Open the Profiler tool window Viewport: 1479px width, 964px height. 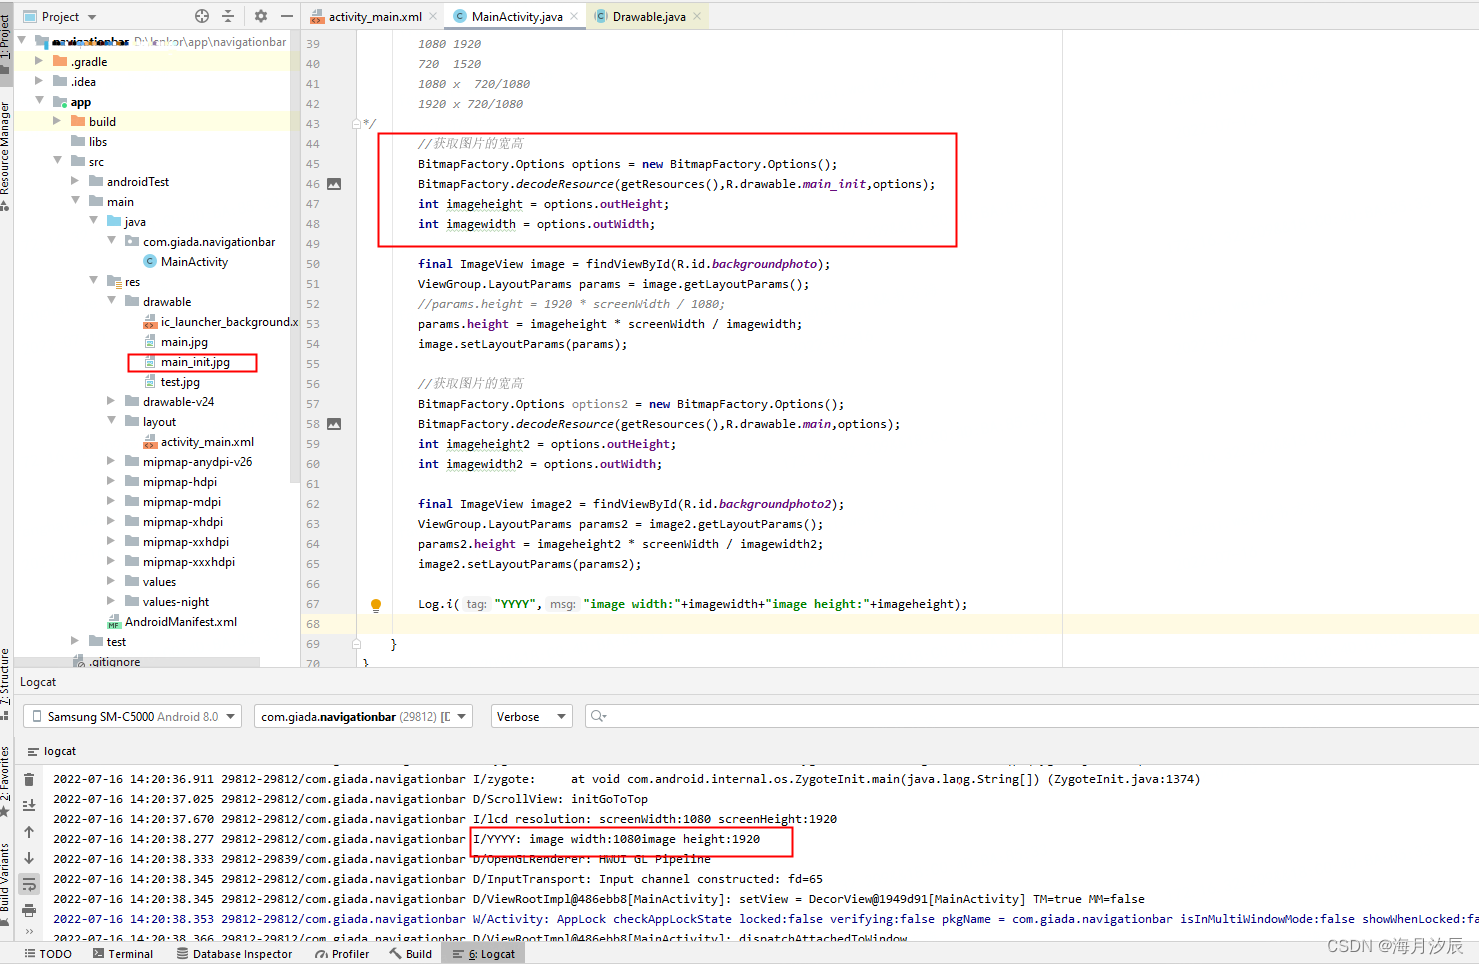click(342, 954)
